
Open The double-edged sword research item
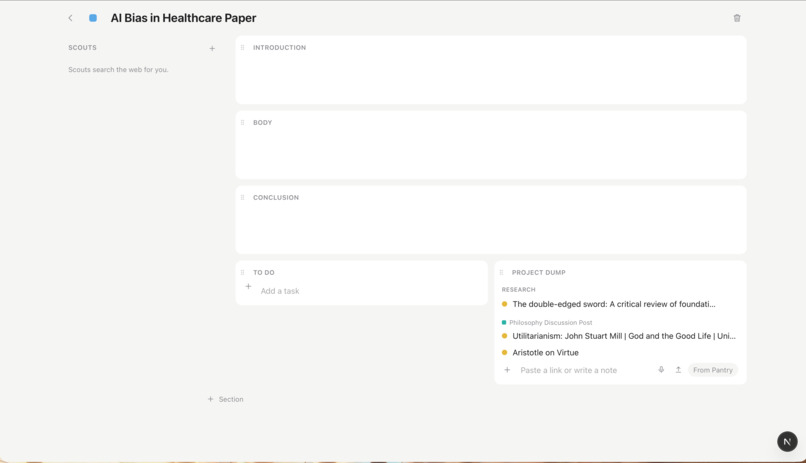tap(614, 304)
